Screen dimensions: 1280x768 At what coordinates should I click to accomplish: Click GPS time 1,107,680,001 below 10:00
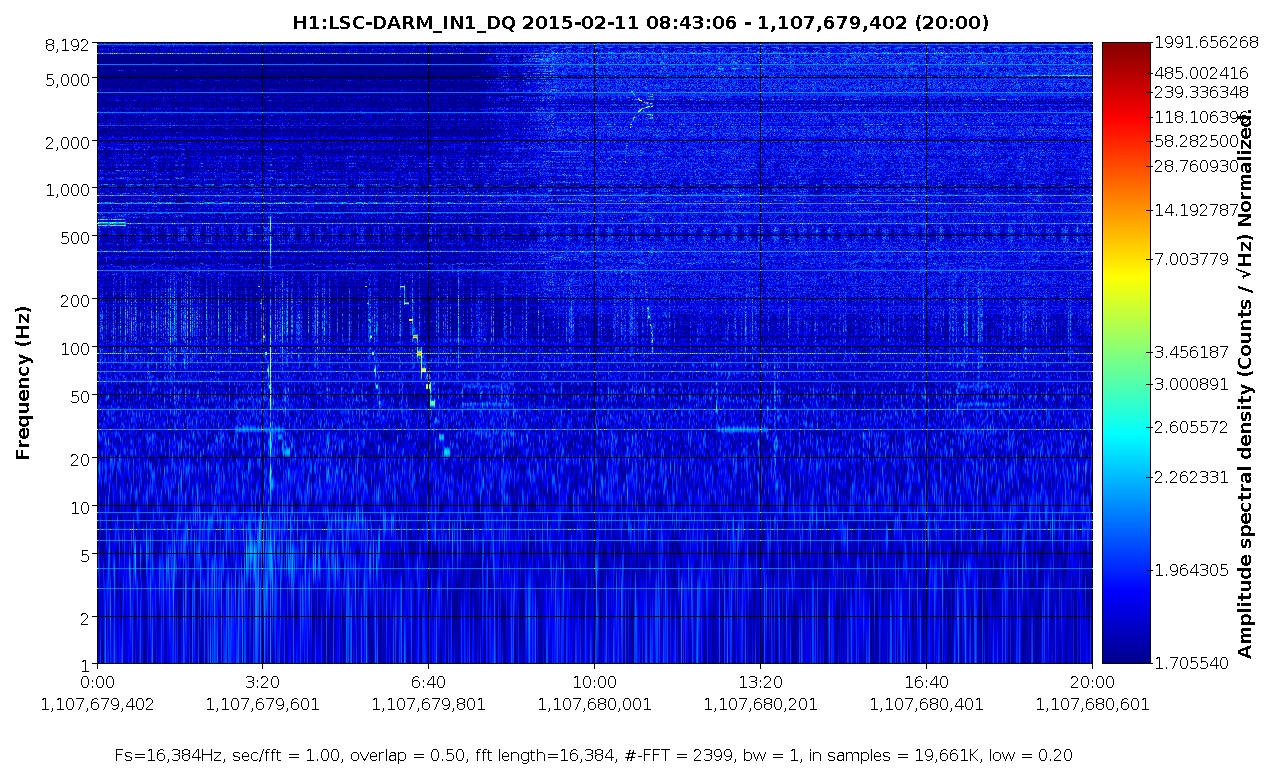(595, 704)
